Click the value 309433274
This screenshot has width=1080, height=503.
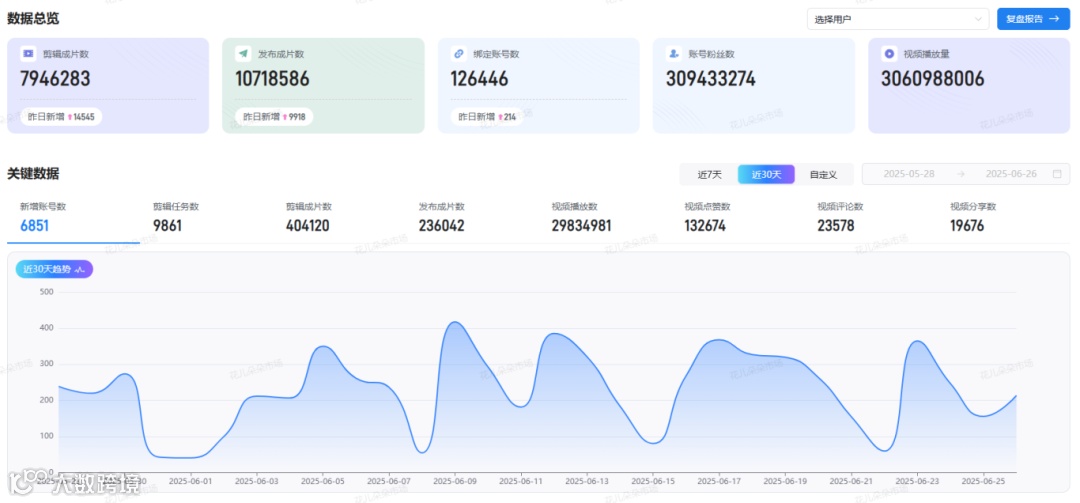(711, 79)
